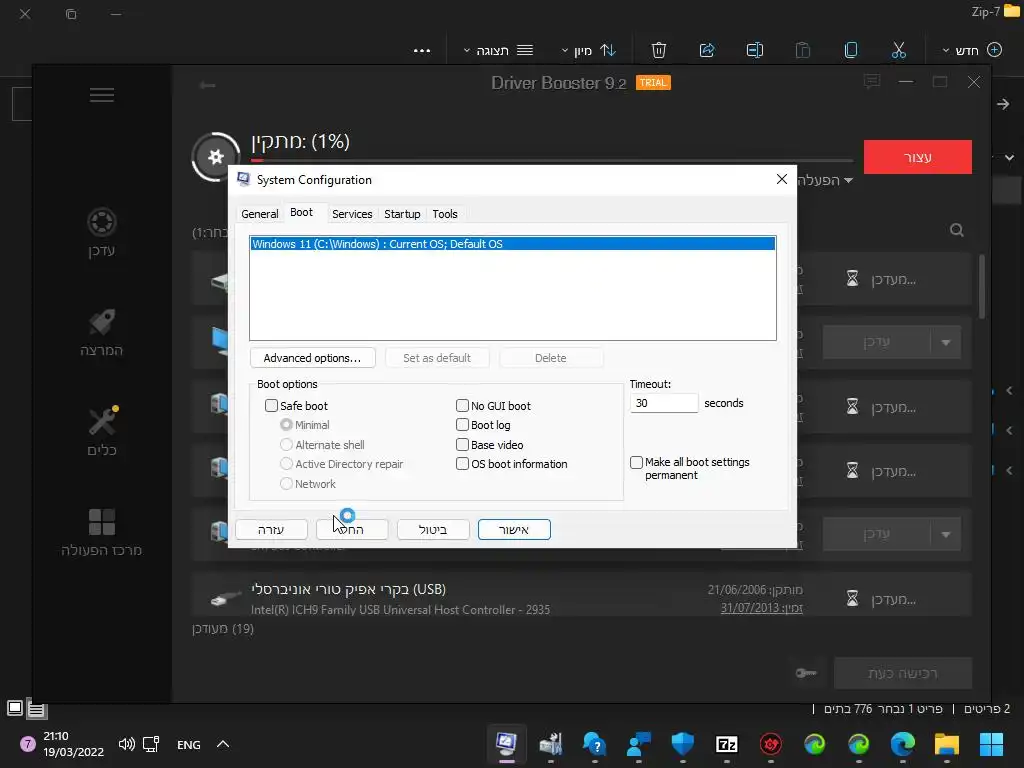Open Windows Security shield on taskbar

(682, 744)
